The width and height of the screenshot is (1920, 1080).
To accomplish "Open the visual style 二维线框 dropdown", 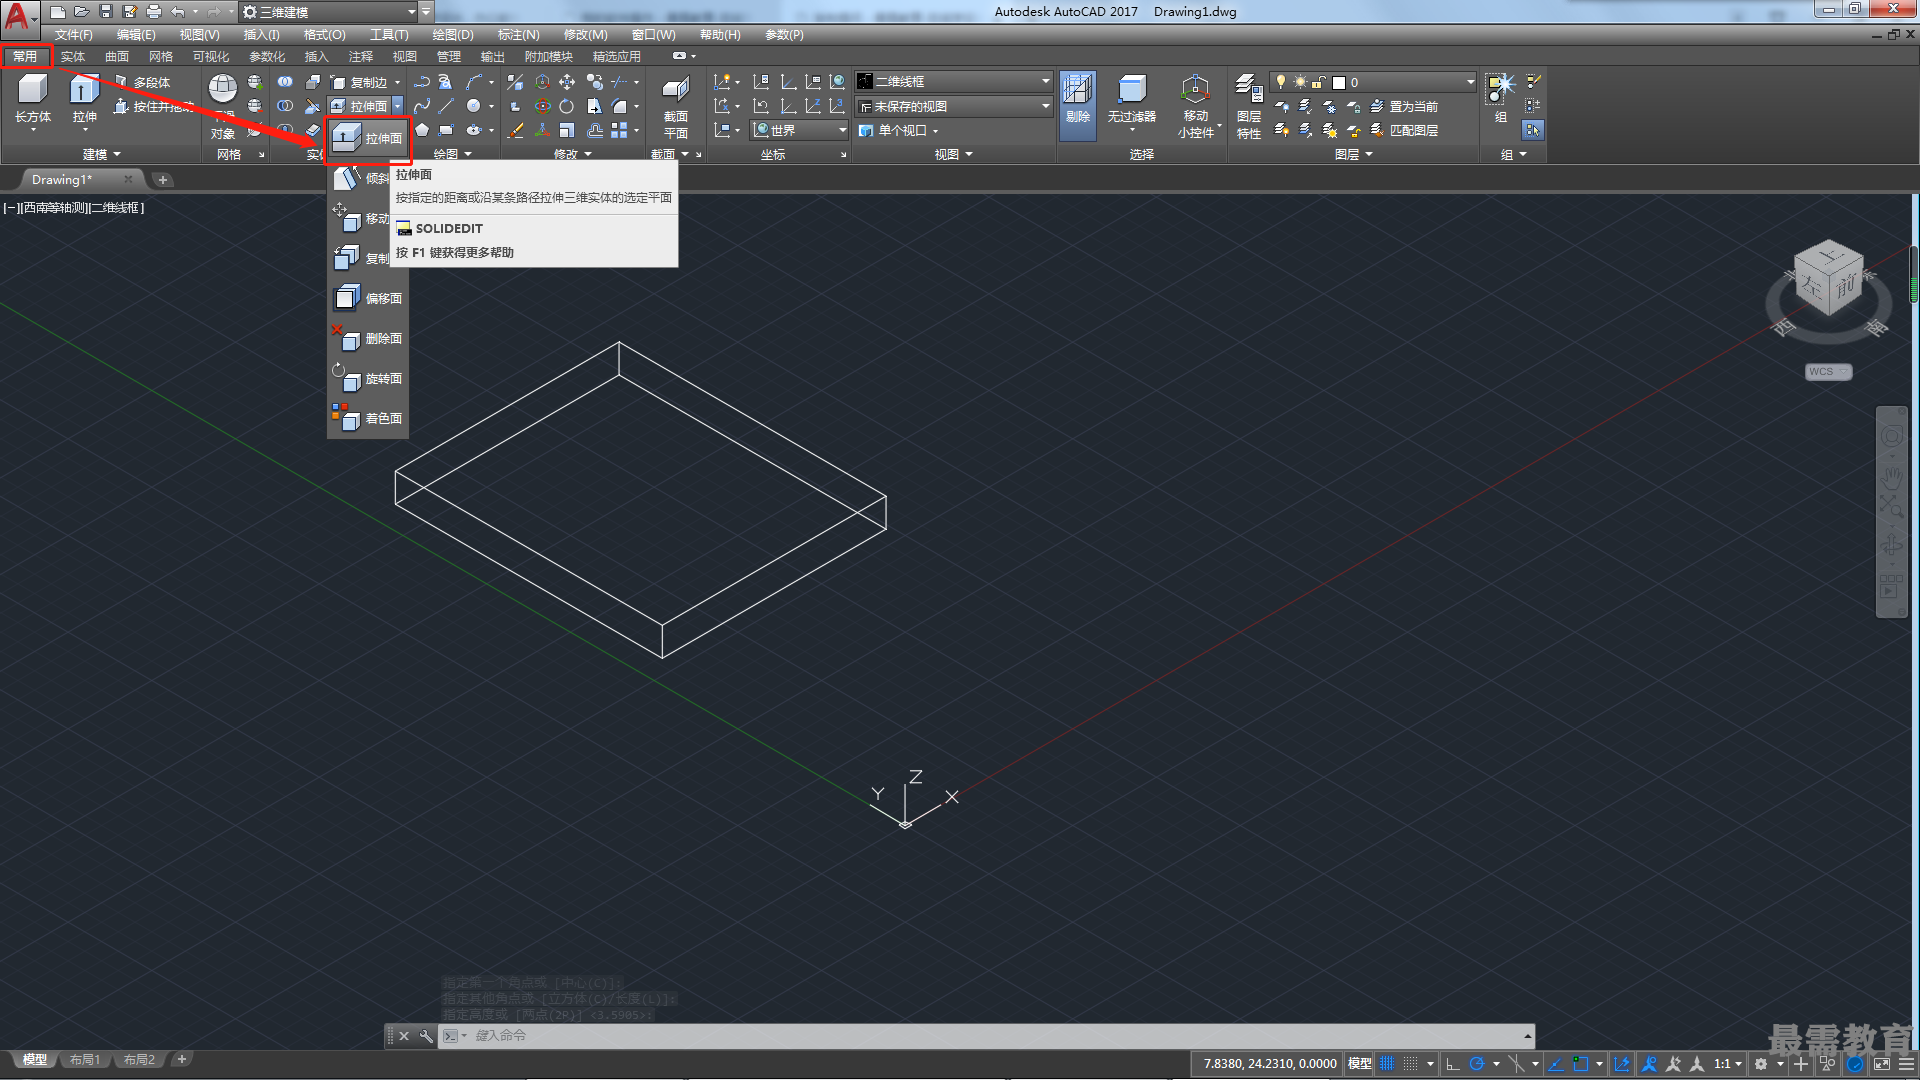I will [954, 81].
